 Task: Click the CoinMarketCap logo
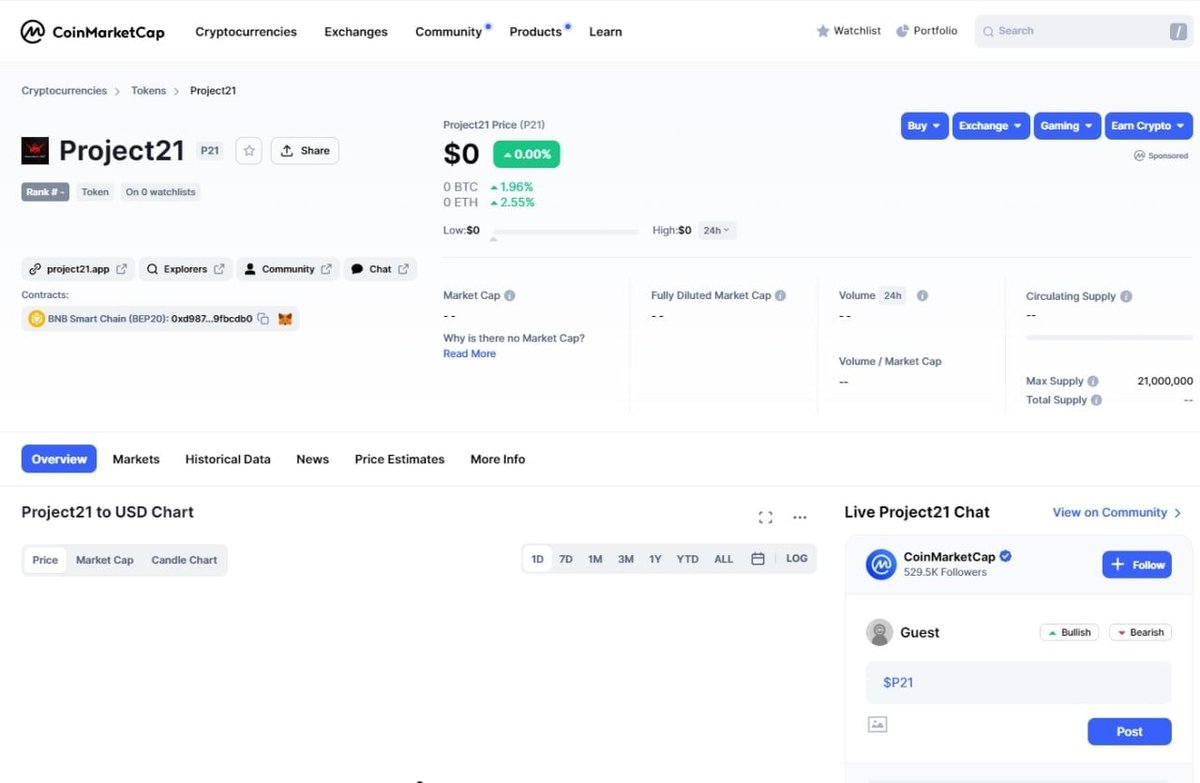pyautogui.click(x=93, y=32)
